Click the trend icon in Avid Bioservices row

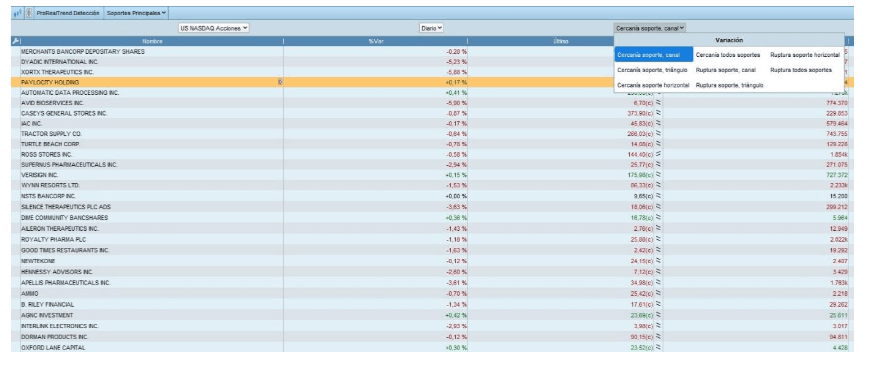(x=658, y=103)
